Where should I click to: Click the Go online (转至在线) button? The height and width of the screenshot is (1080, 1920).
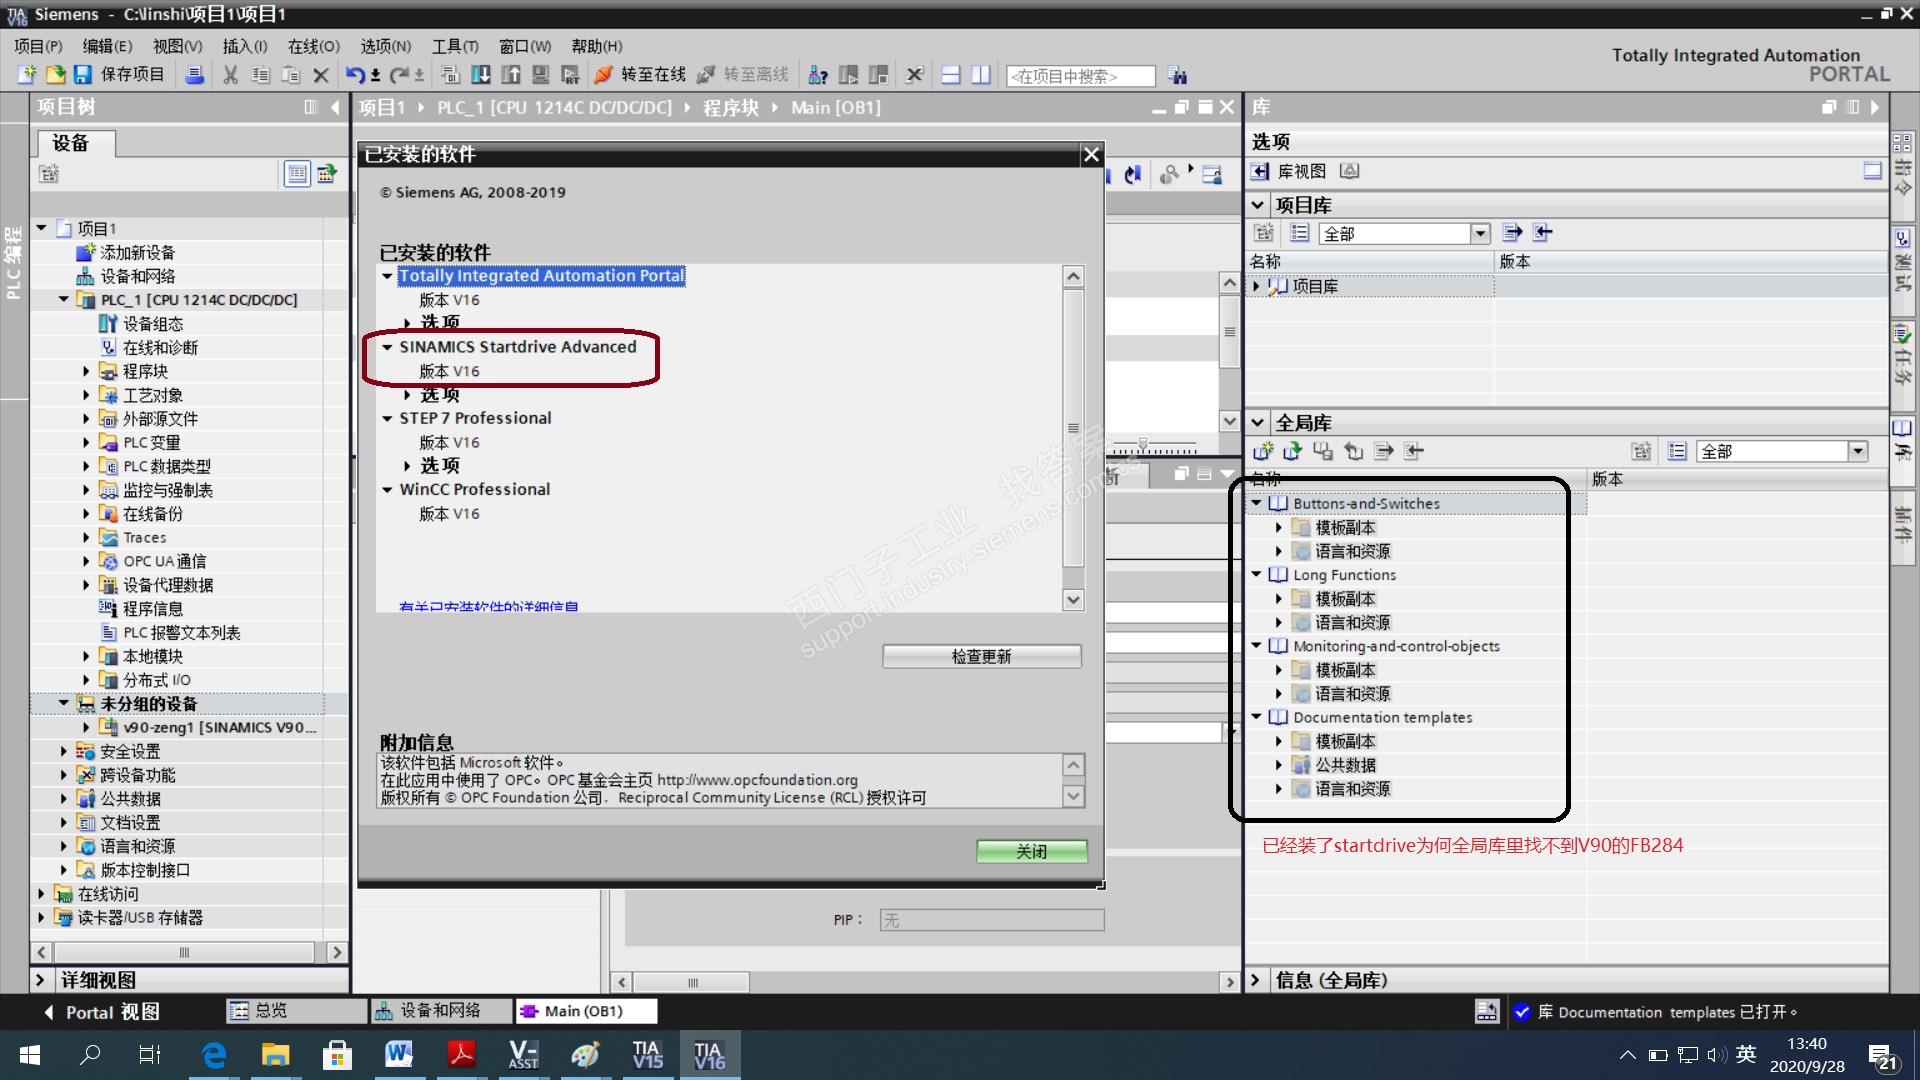(x=640, y=75)
